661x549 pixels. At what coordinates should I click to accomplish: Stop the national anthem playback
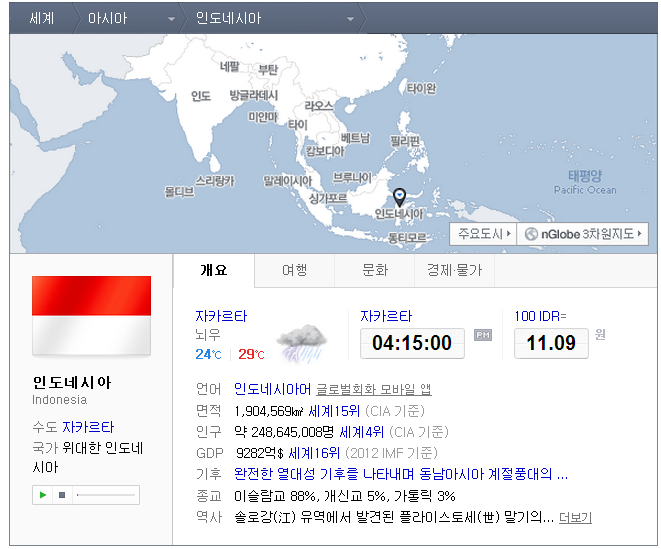[x=61, y=495]
